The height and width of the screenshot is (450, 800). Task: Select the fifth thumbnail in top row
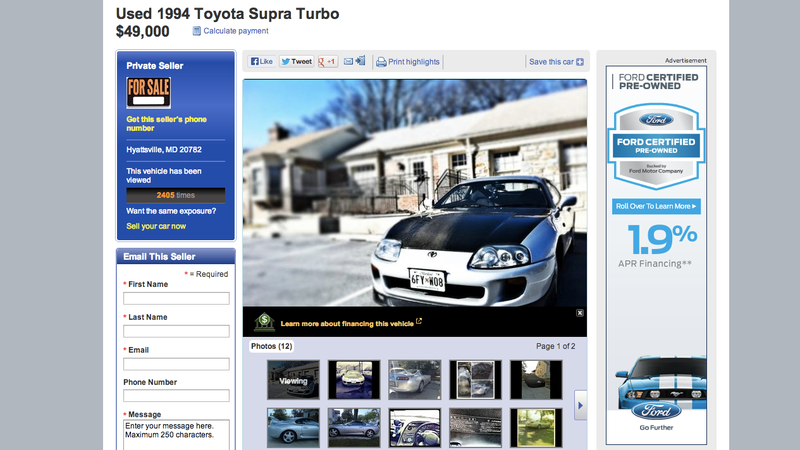(x=536, y=380)
